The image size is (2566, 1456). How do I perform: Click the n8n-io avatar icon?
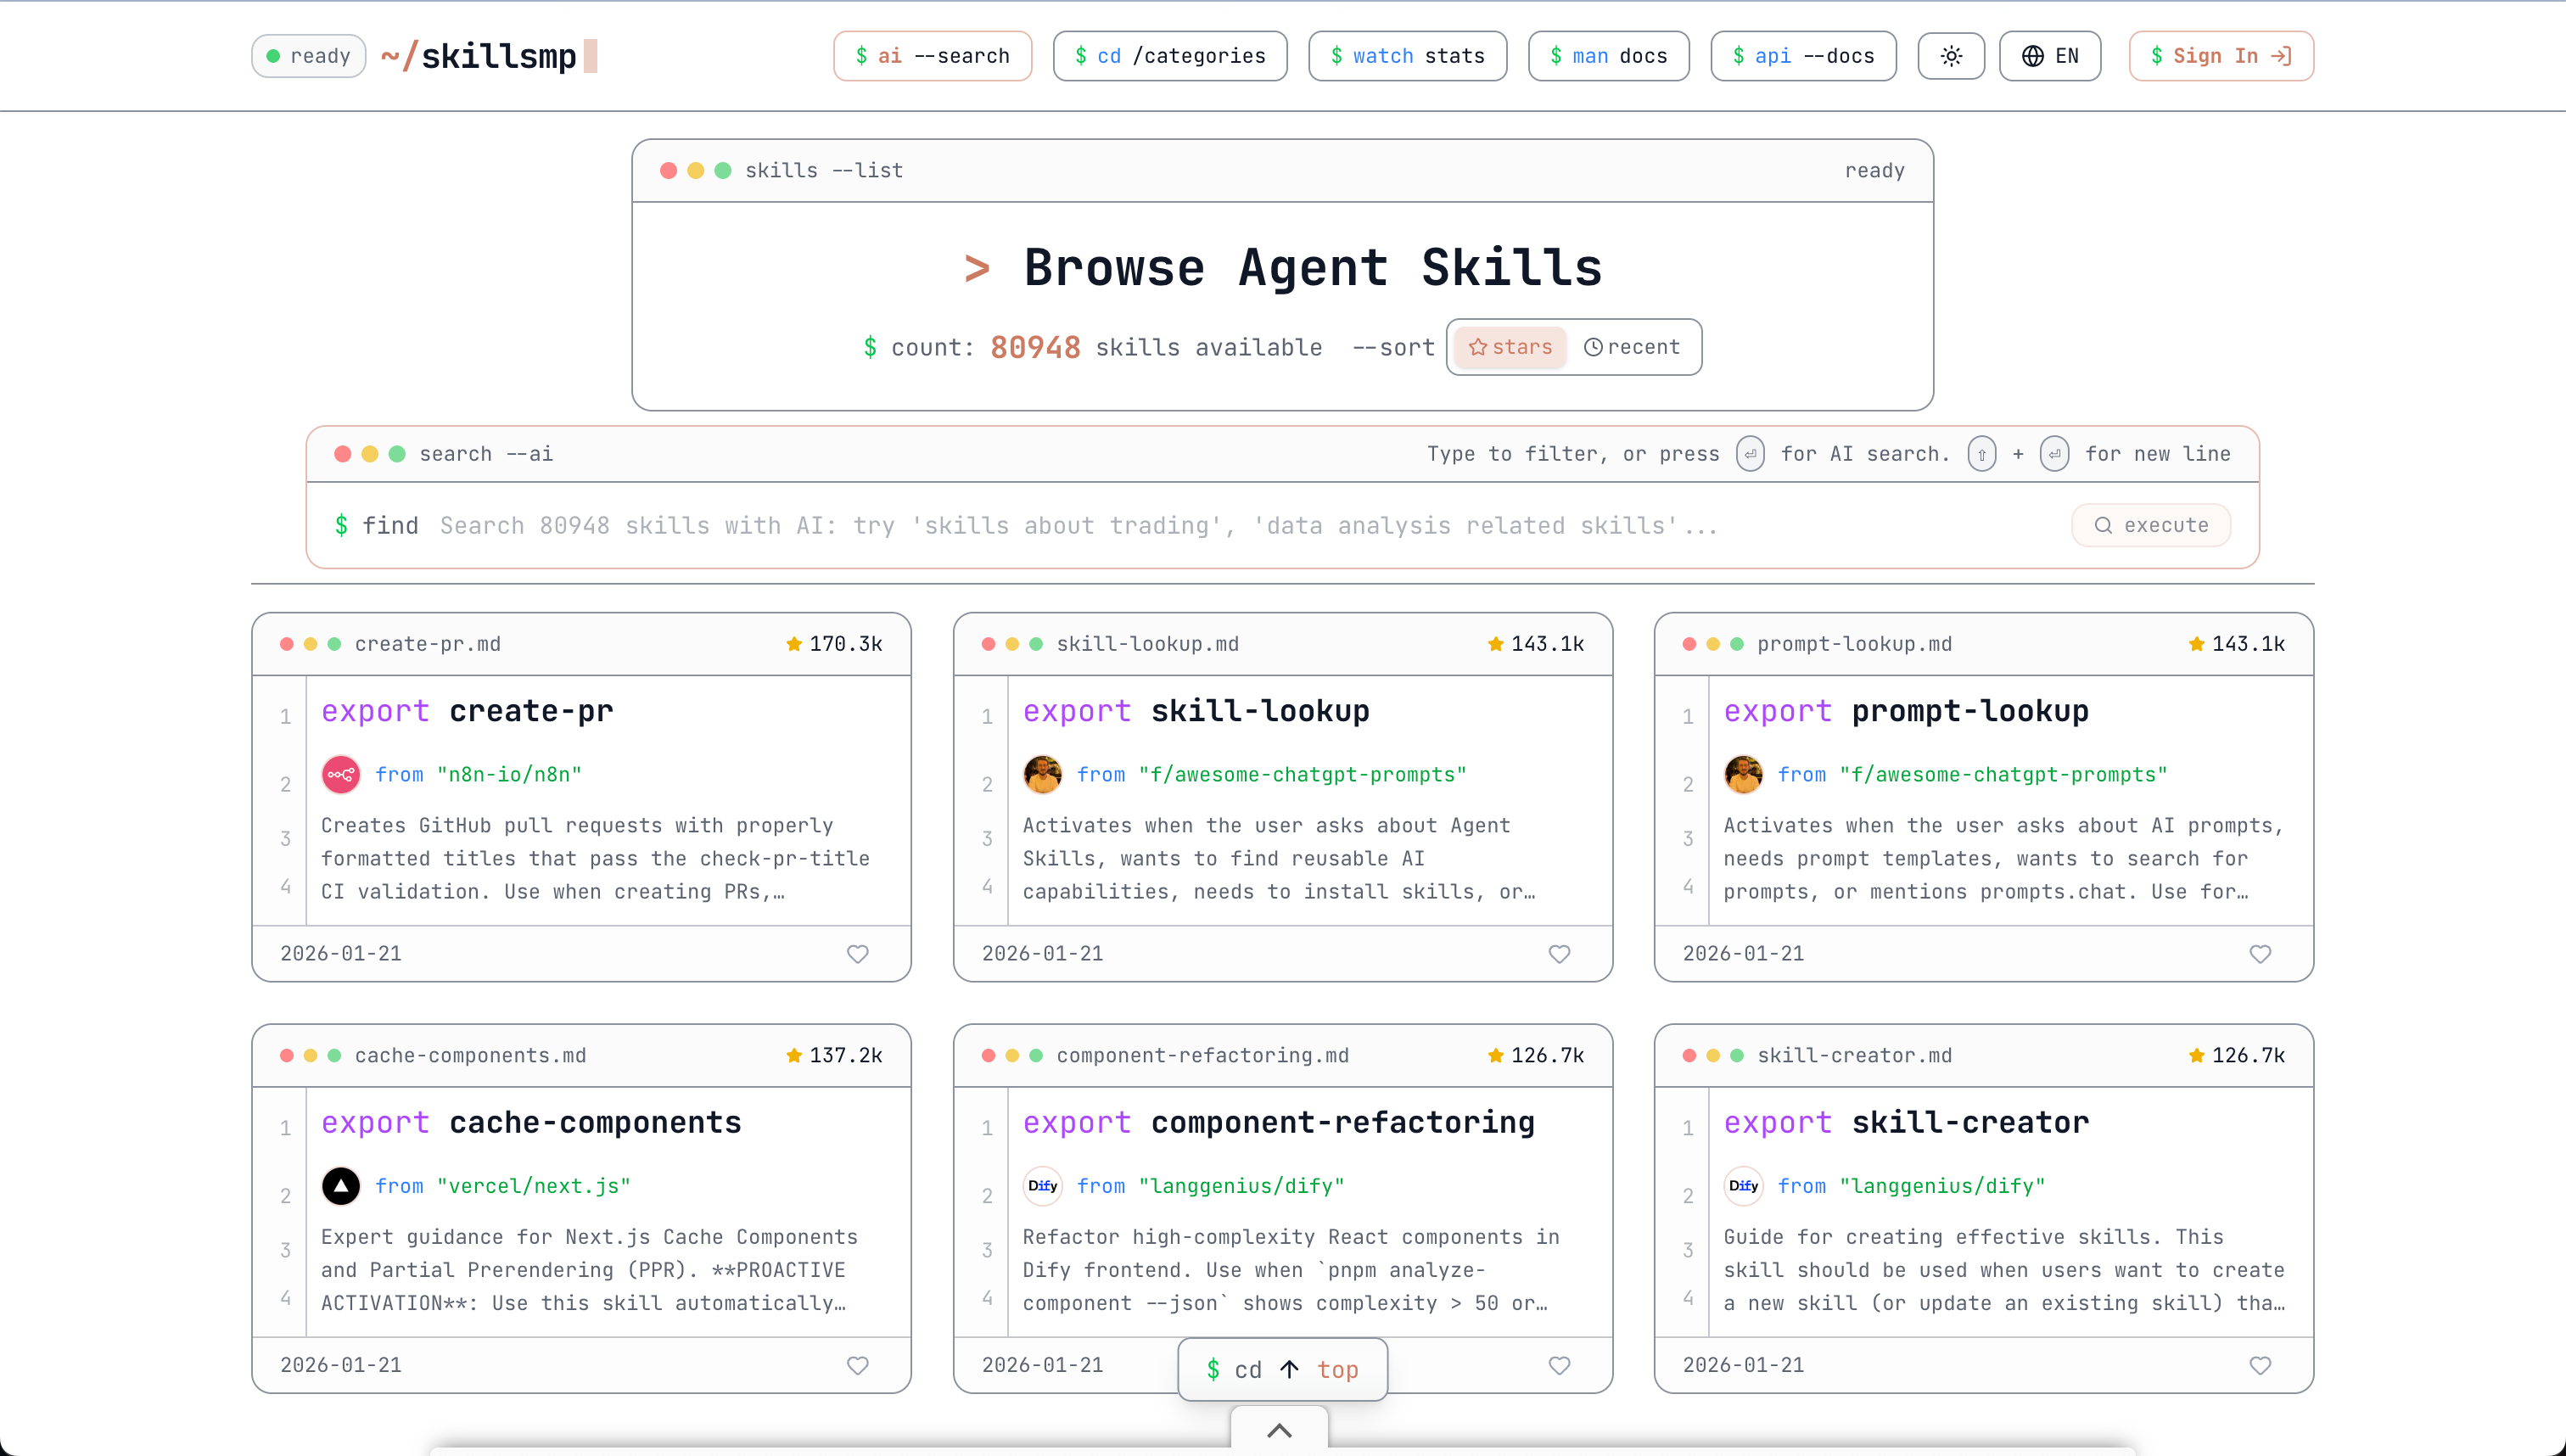pos(341,774)
